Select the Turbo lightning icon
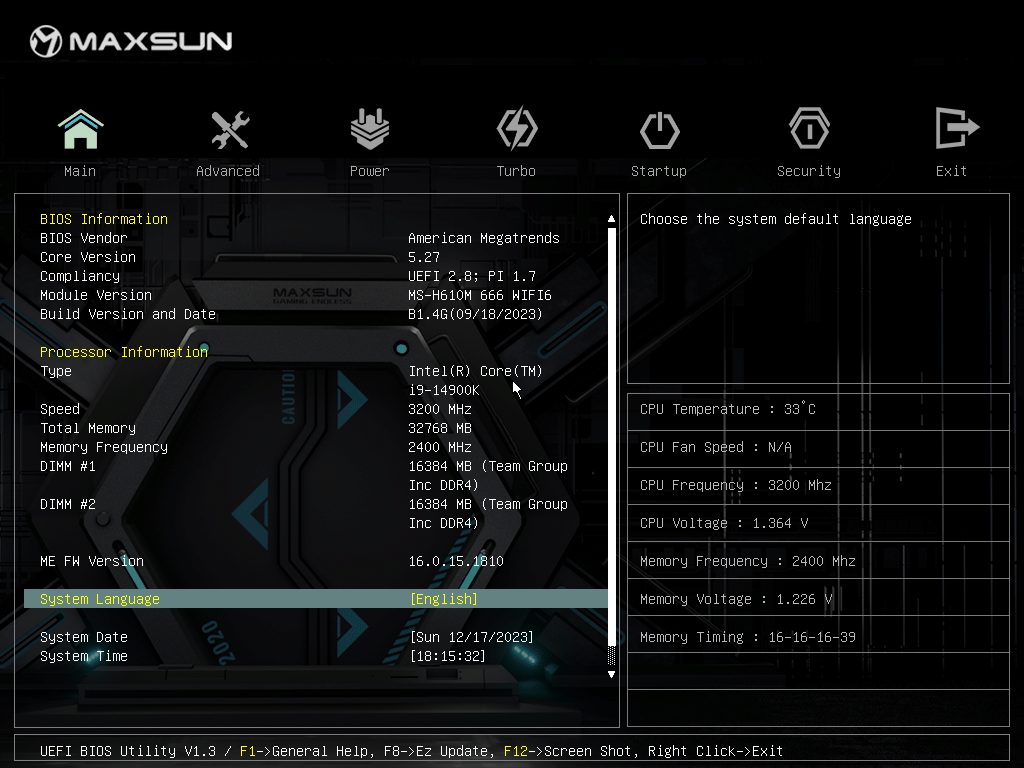 point(517,129)
